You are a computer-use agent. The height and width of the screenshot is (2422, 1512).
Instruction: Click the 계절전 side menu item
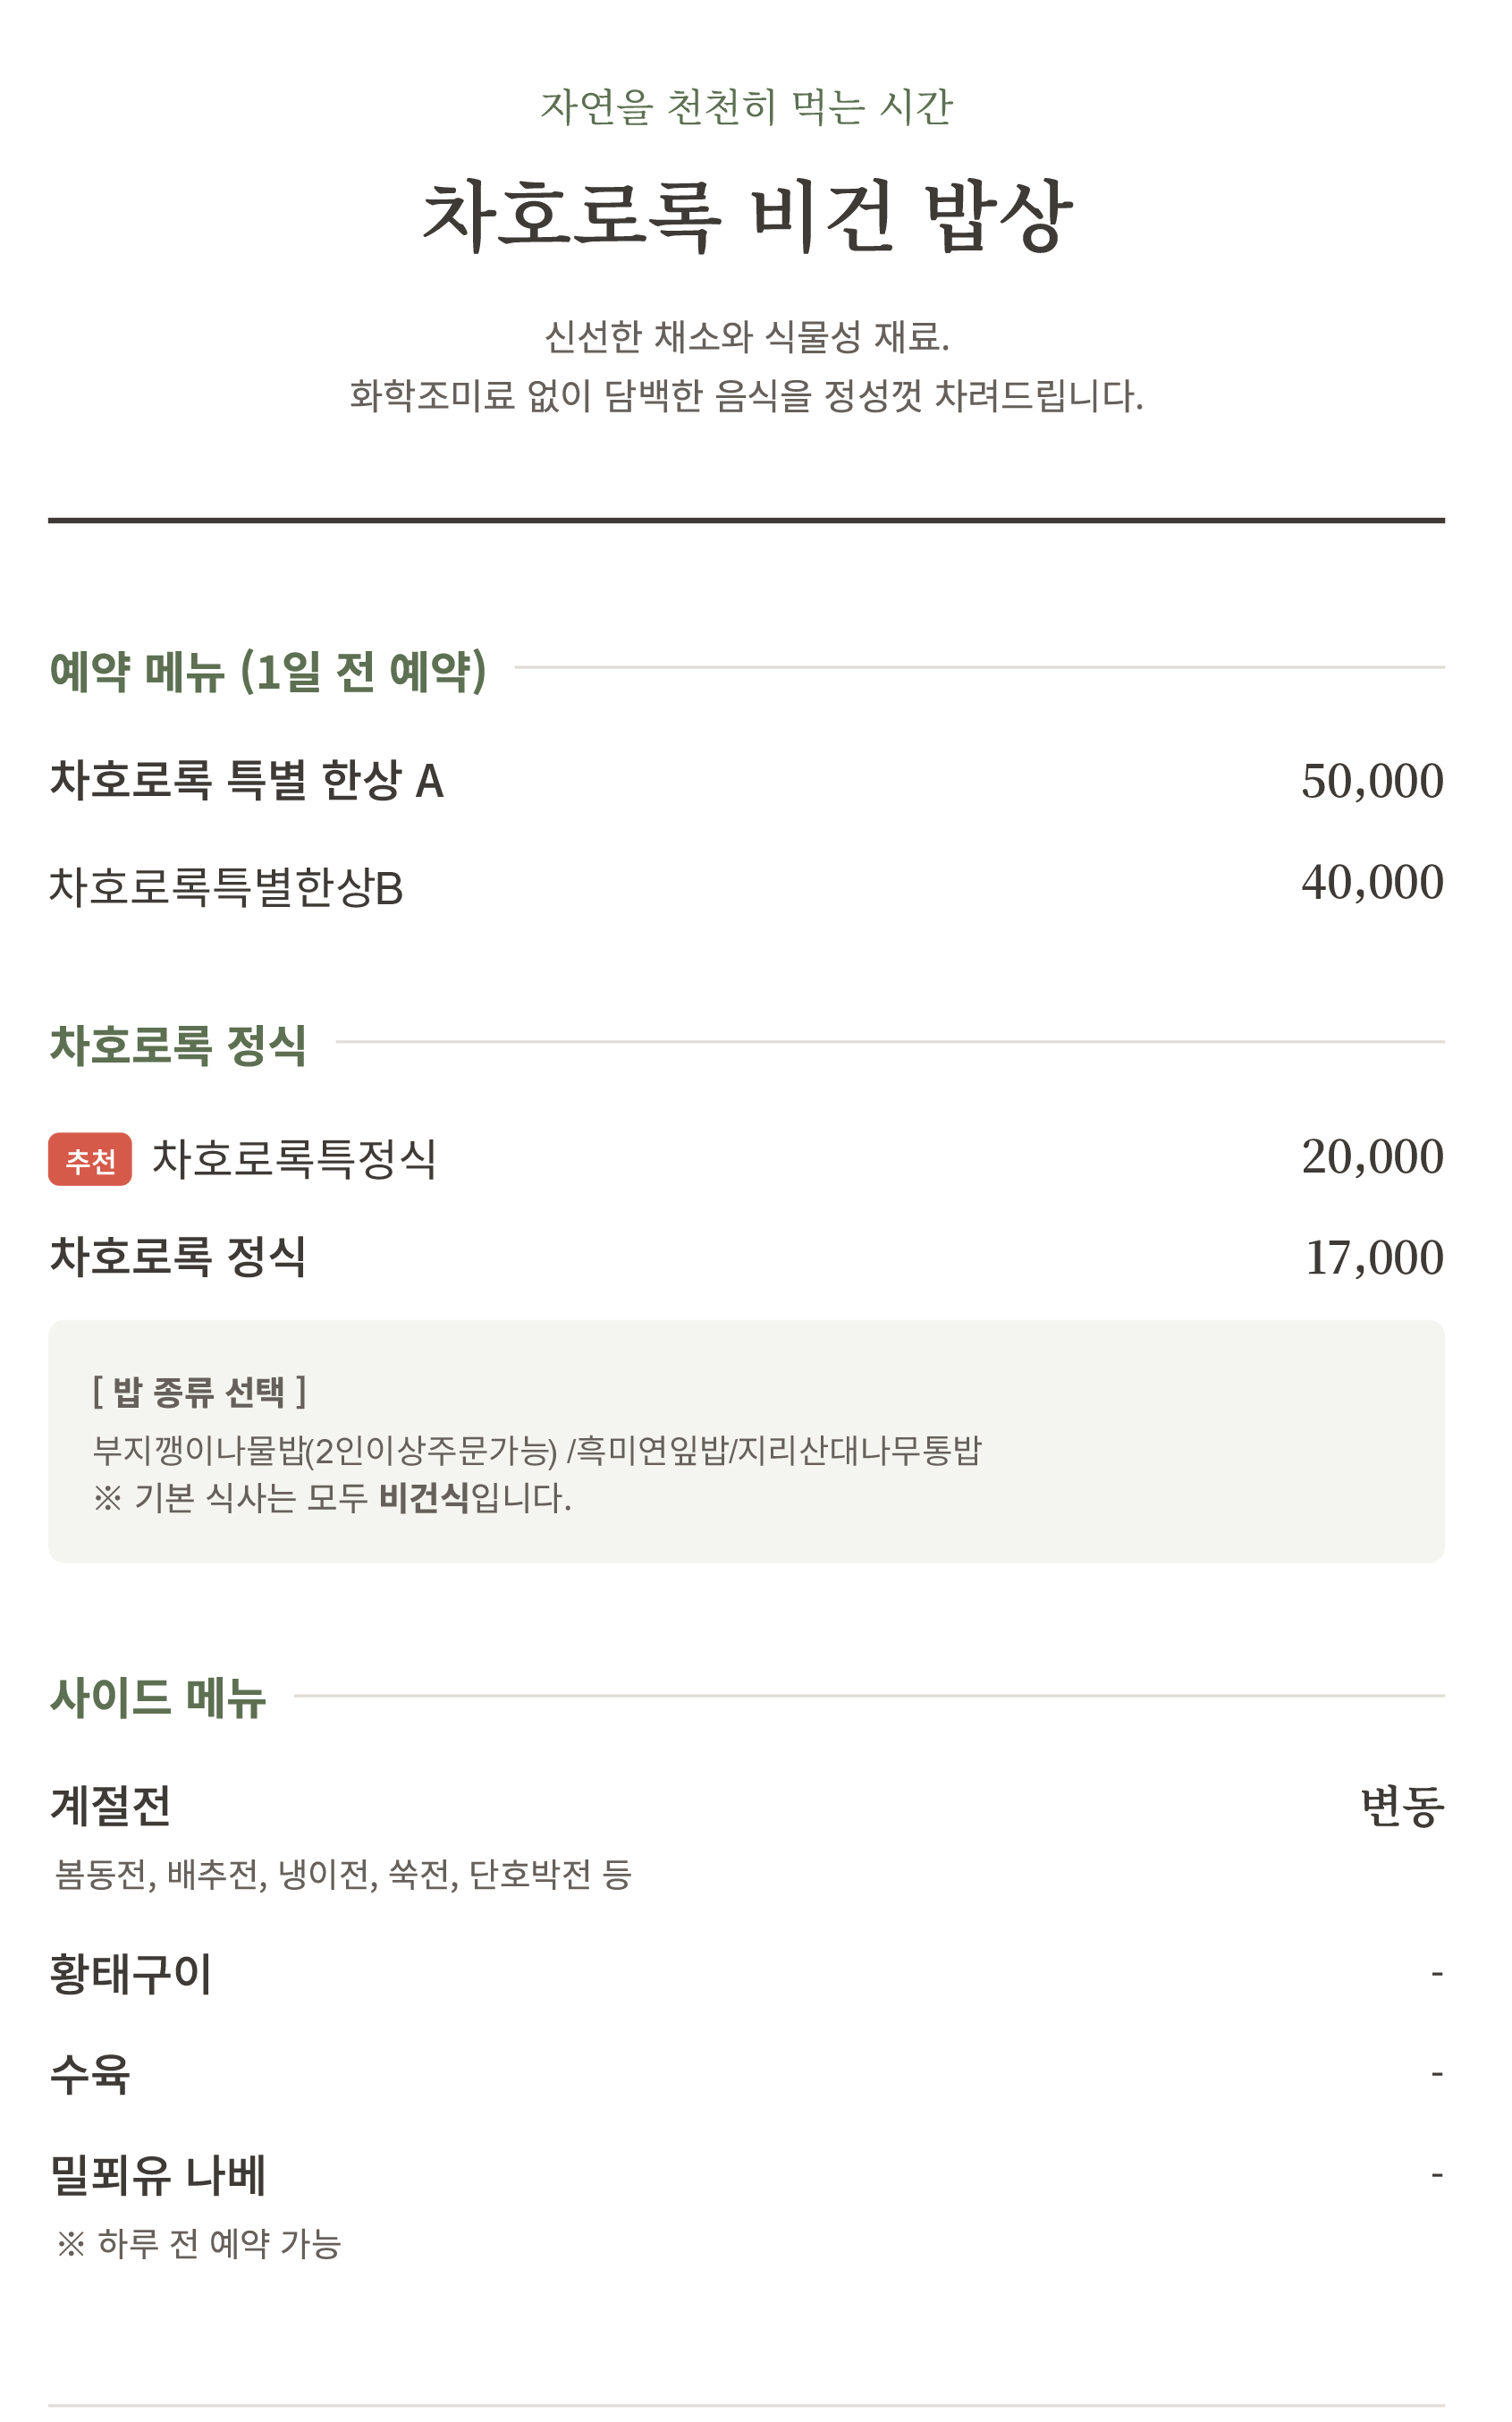tap(111, 1806)
